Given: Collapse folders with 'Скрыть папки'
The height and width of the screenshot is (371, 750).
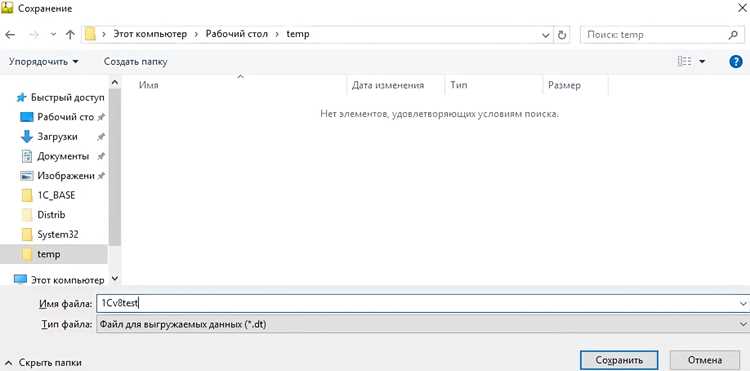Looking at the screenshot, I should click(44, 362).
